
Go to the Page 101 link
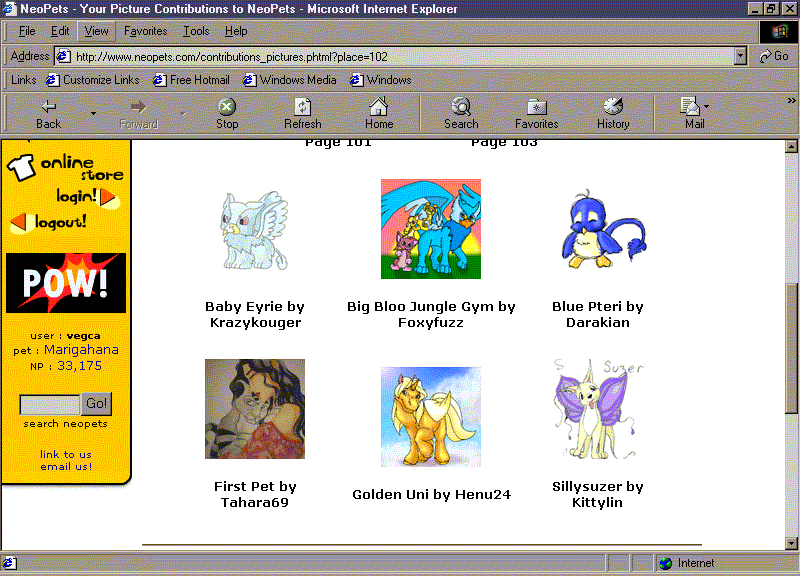[338, 143]
